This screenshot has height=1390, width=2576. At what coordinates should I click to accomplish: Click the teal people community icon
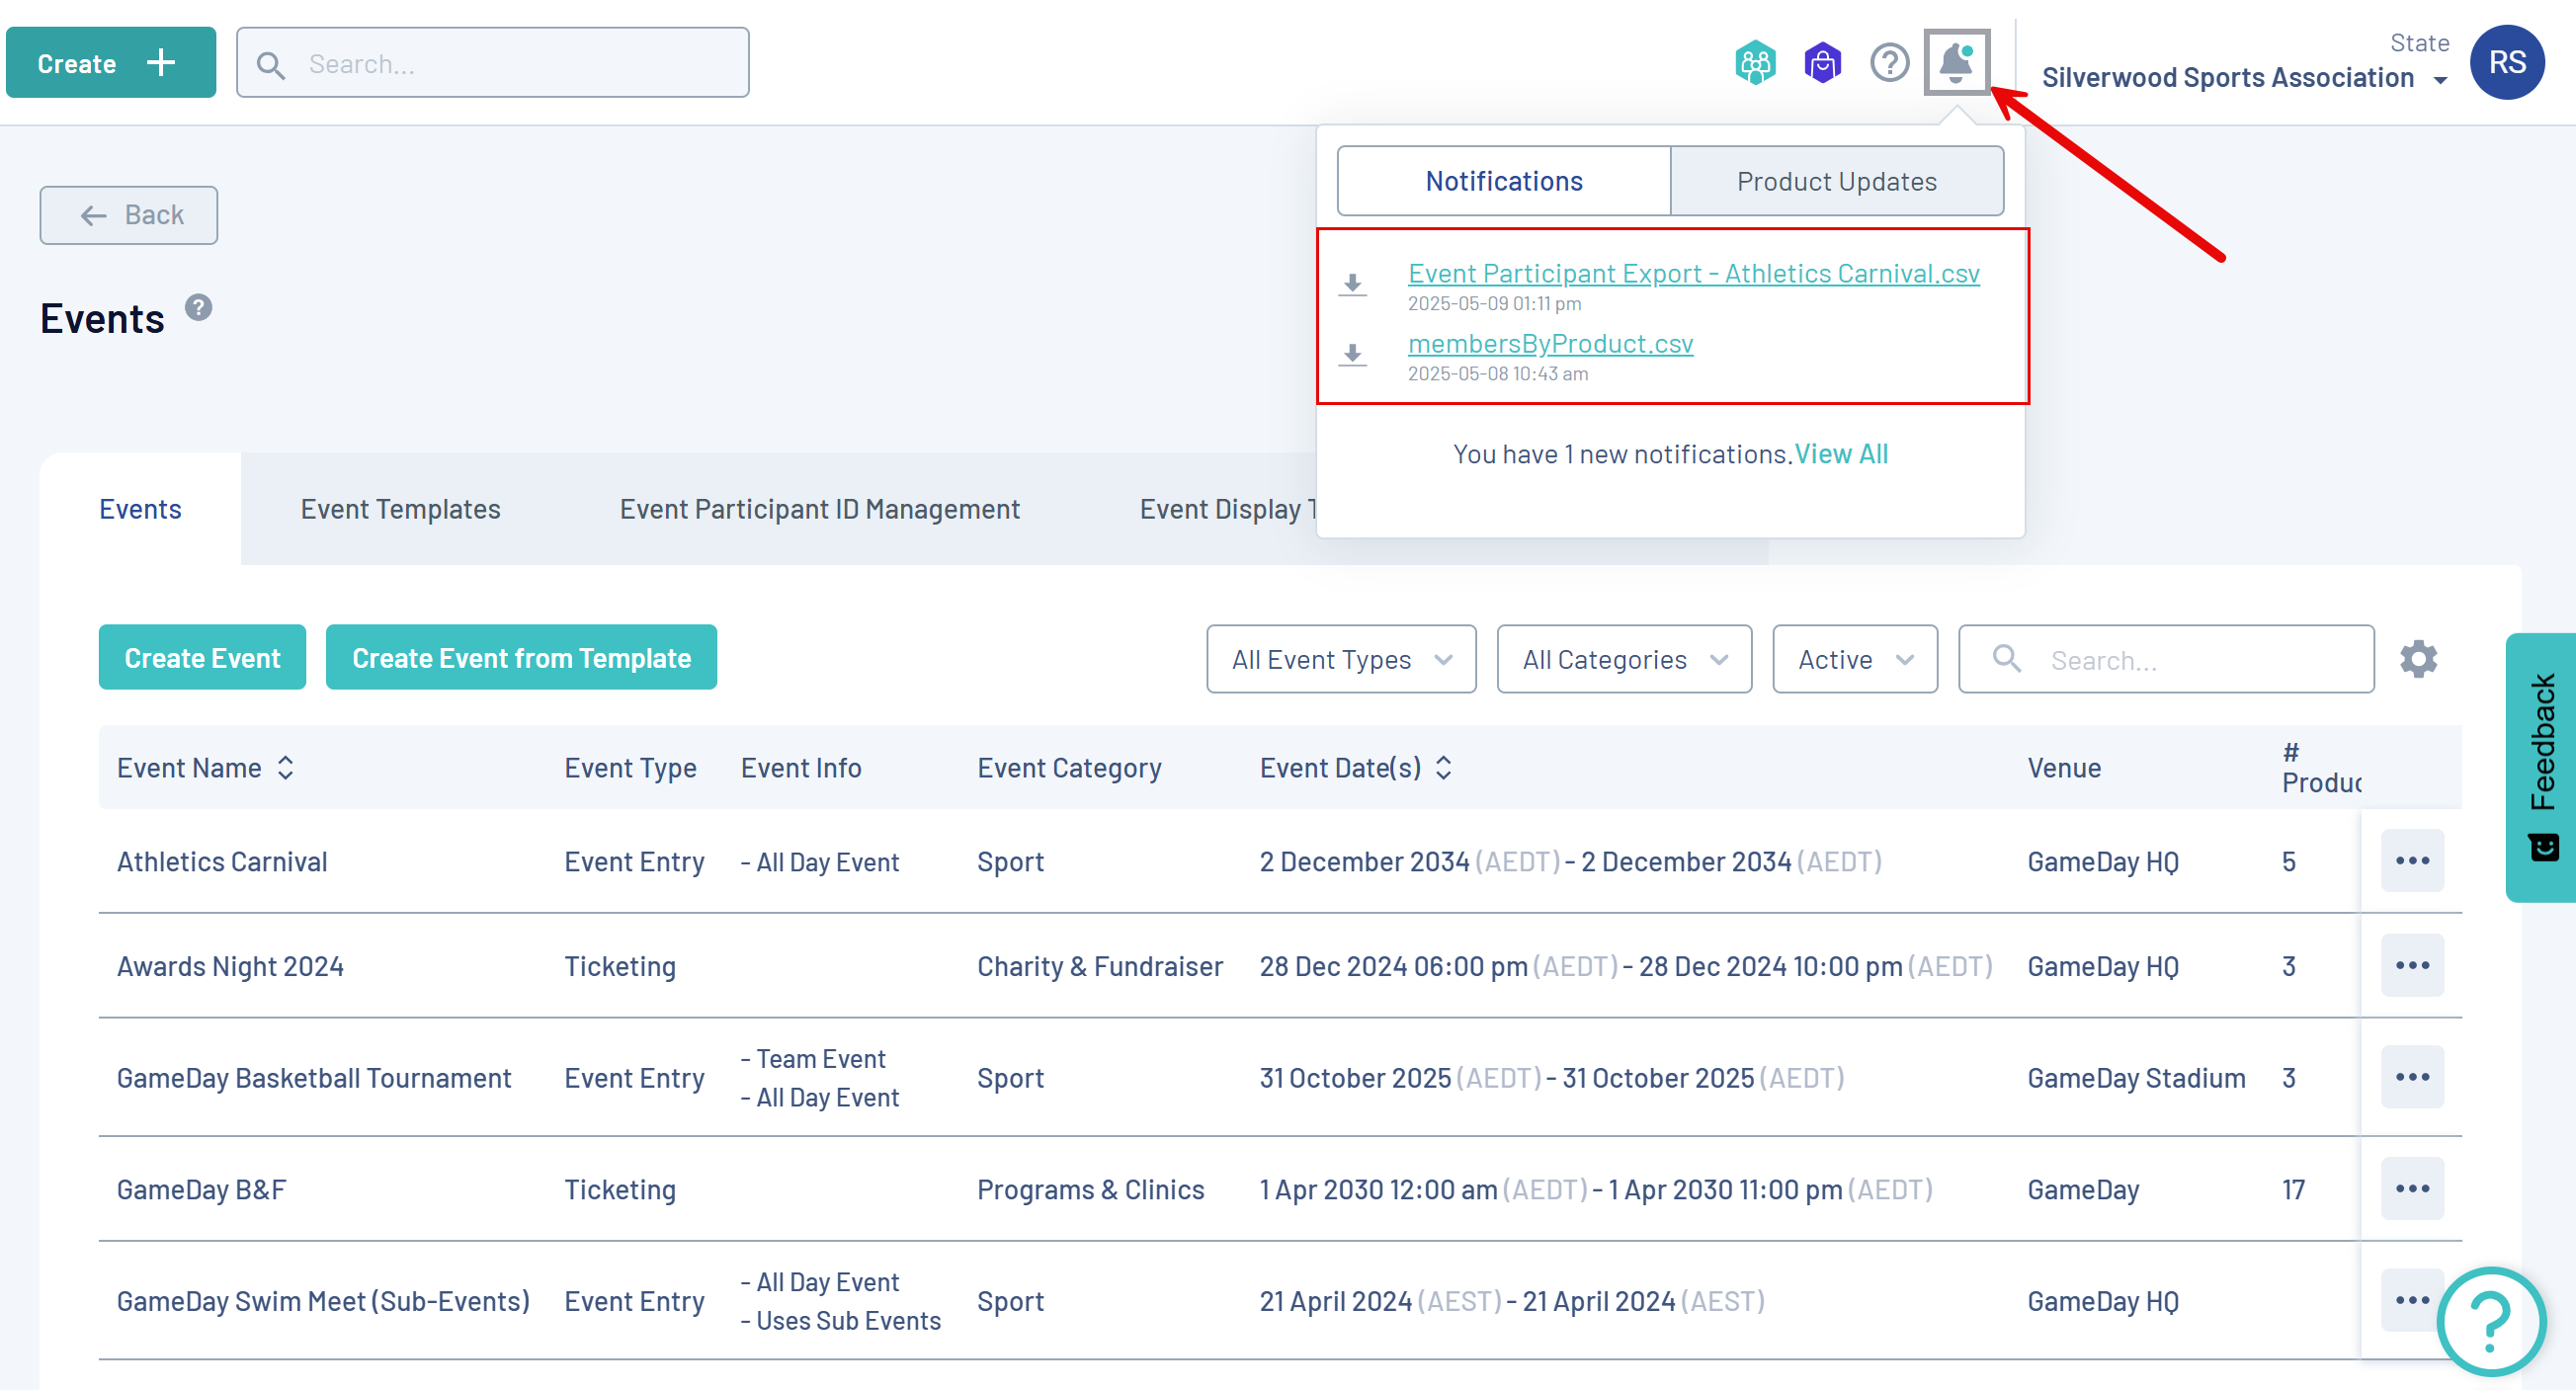click(1755, 63)
